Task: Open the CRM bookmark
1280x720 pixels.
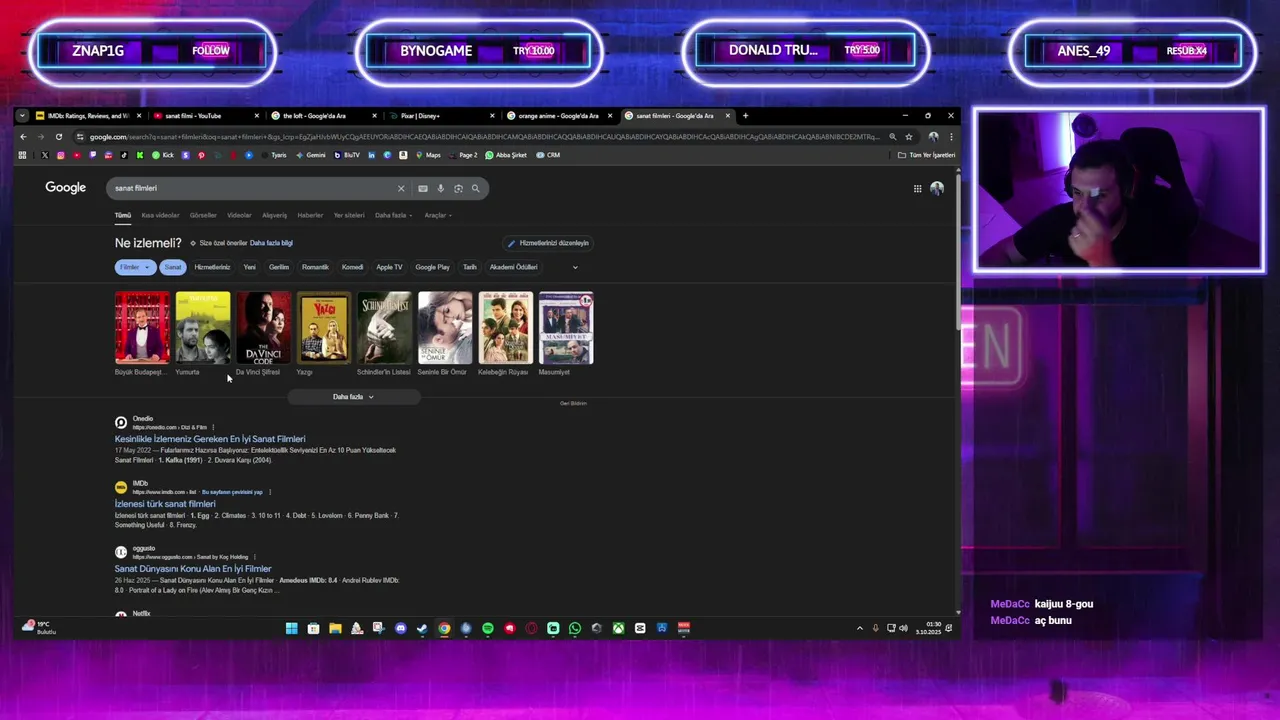Action: point(548,155)
